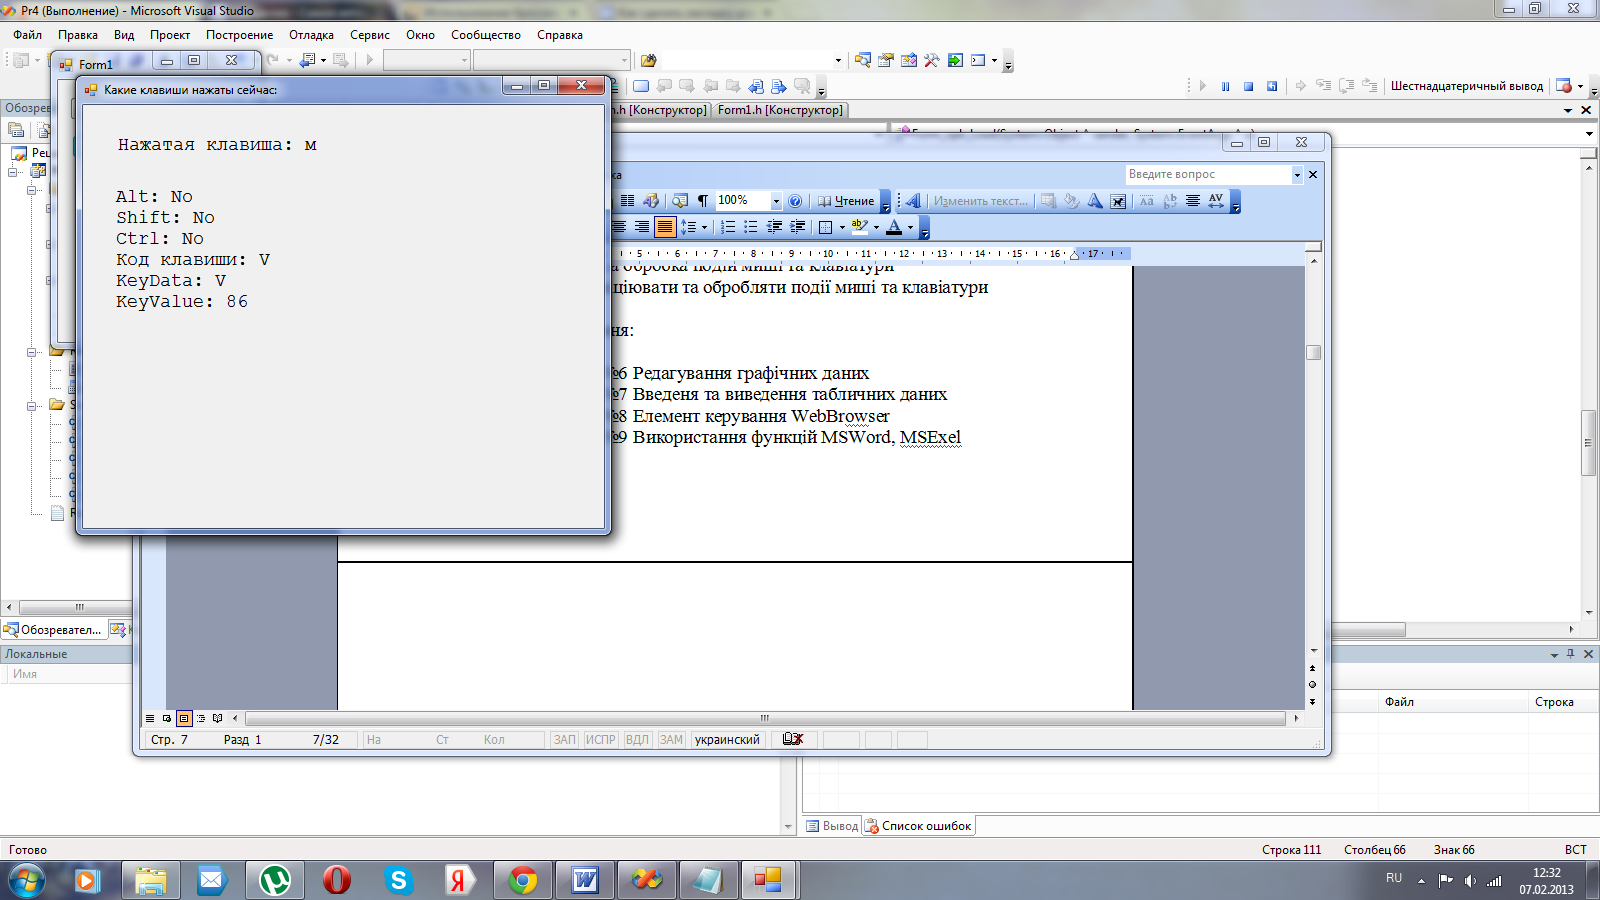The height and width of the screenshot is (900, 1600).
Task: Open the find combo box dropdown in VS toolbar
Action: [838, 61]
